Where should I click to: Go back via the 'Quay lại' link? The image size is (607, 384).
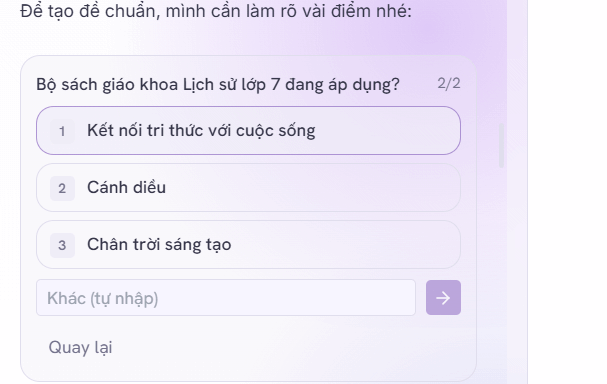[80, 347]
